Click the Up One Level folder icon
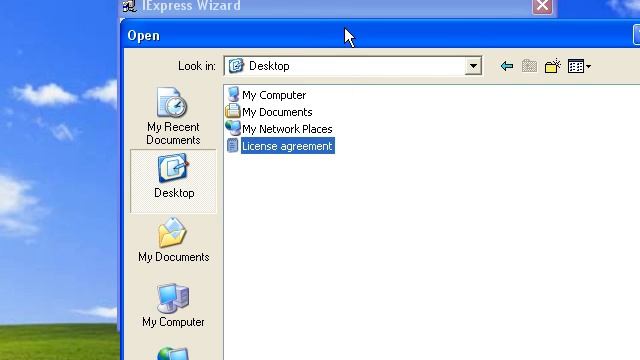Viewport: 640px width, 360px height. (529, 66)
